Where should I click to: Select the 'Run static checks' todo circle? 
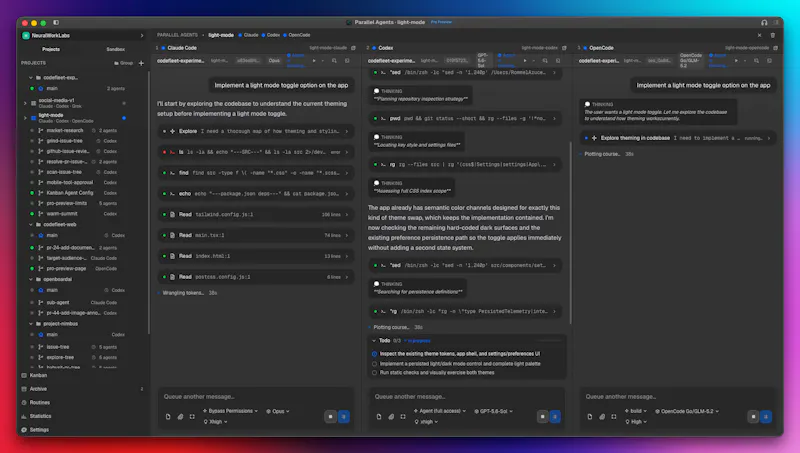tap(374, 373)
